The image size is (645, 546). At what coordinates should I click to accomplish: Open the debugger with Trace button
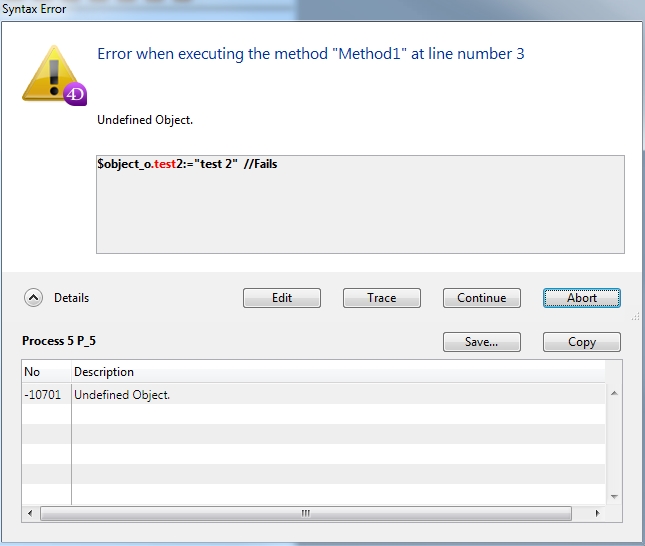[x=381, y=298]
